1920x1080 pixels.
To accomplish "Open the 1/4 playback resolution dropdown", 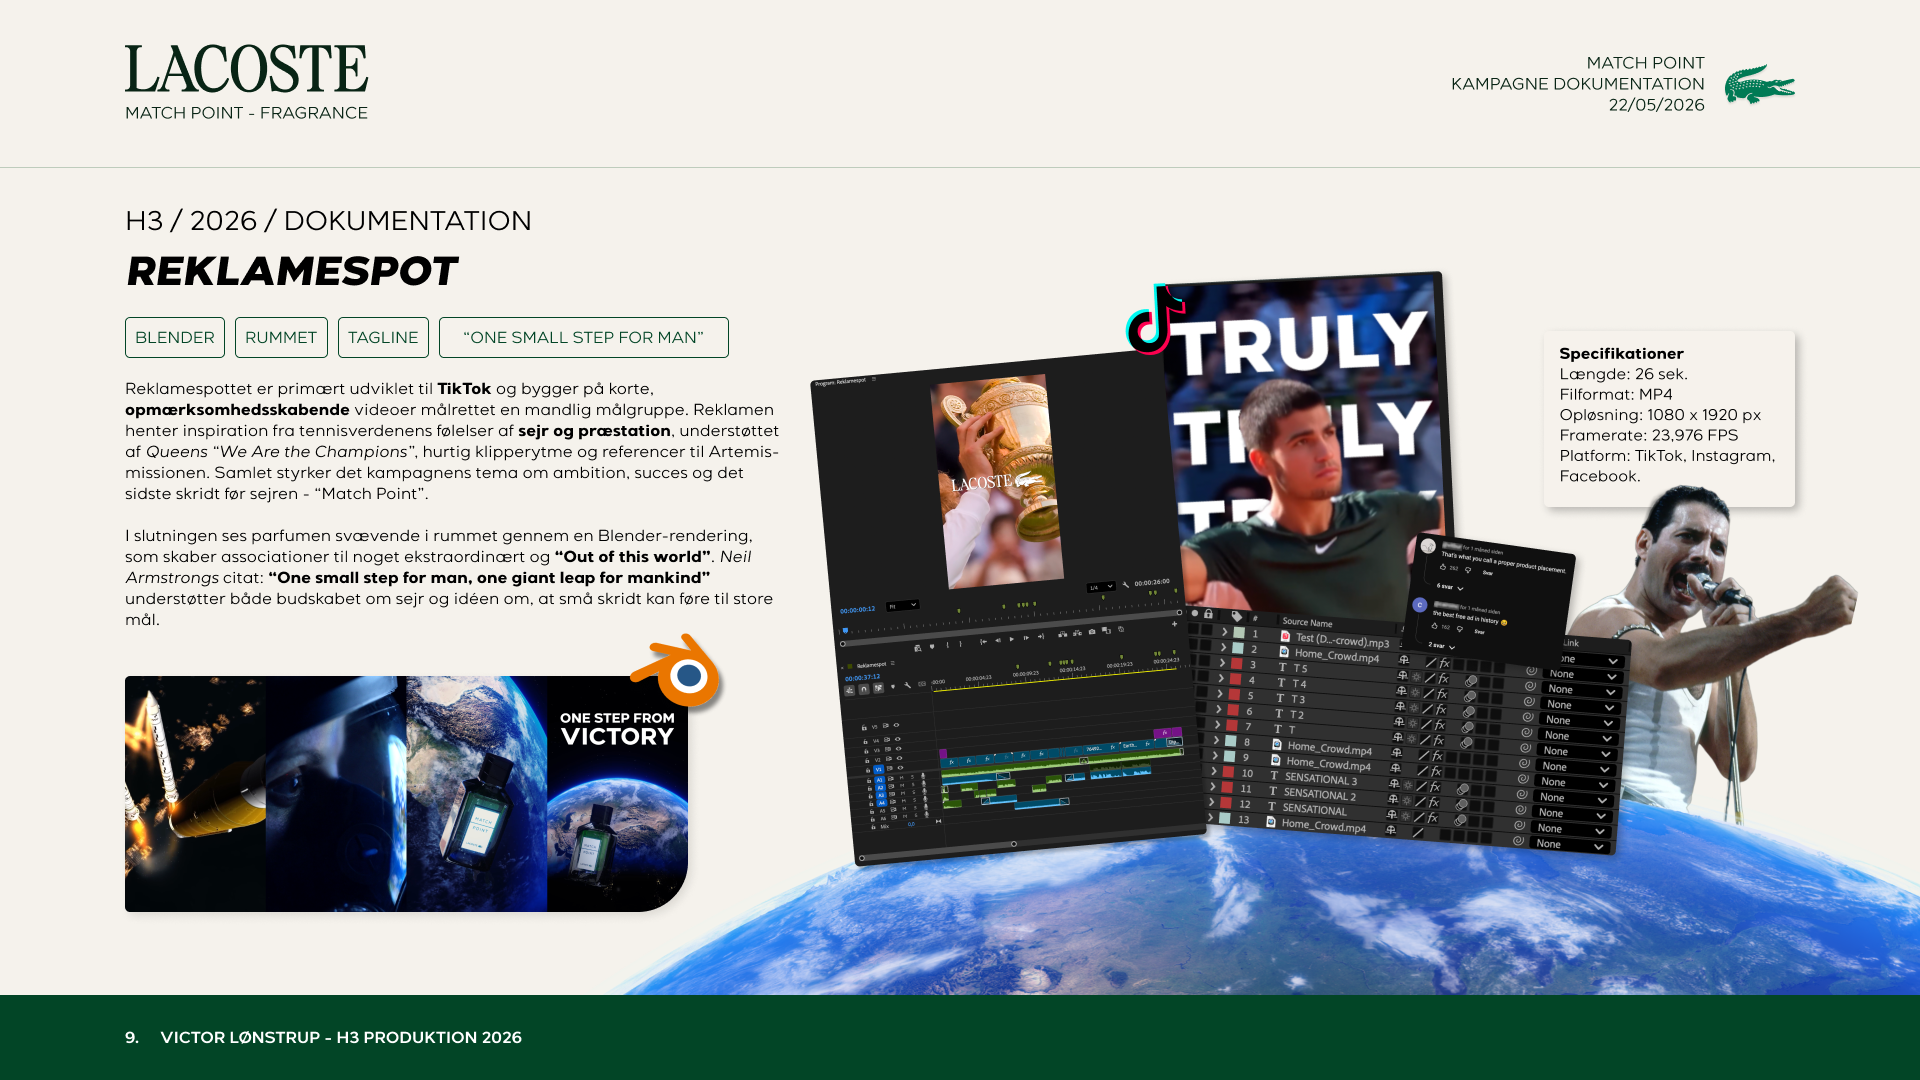I will click(x=1101, y=587).
